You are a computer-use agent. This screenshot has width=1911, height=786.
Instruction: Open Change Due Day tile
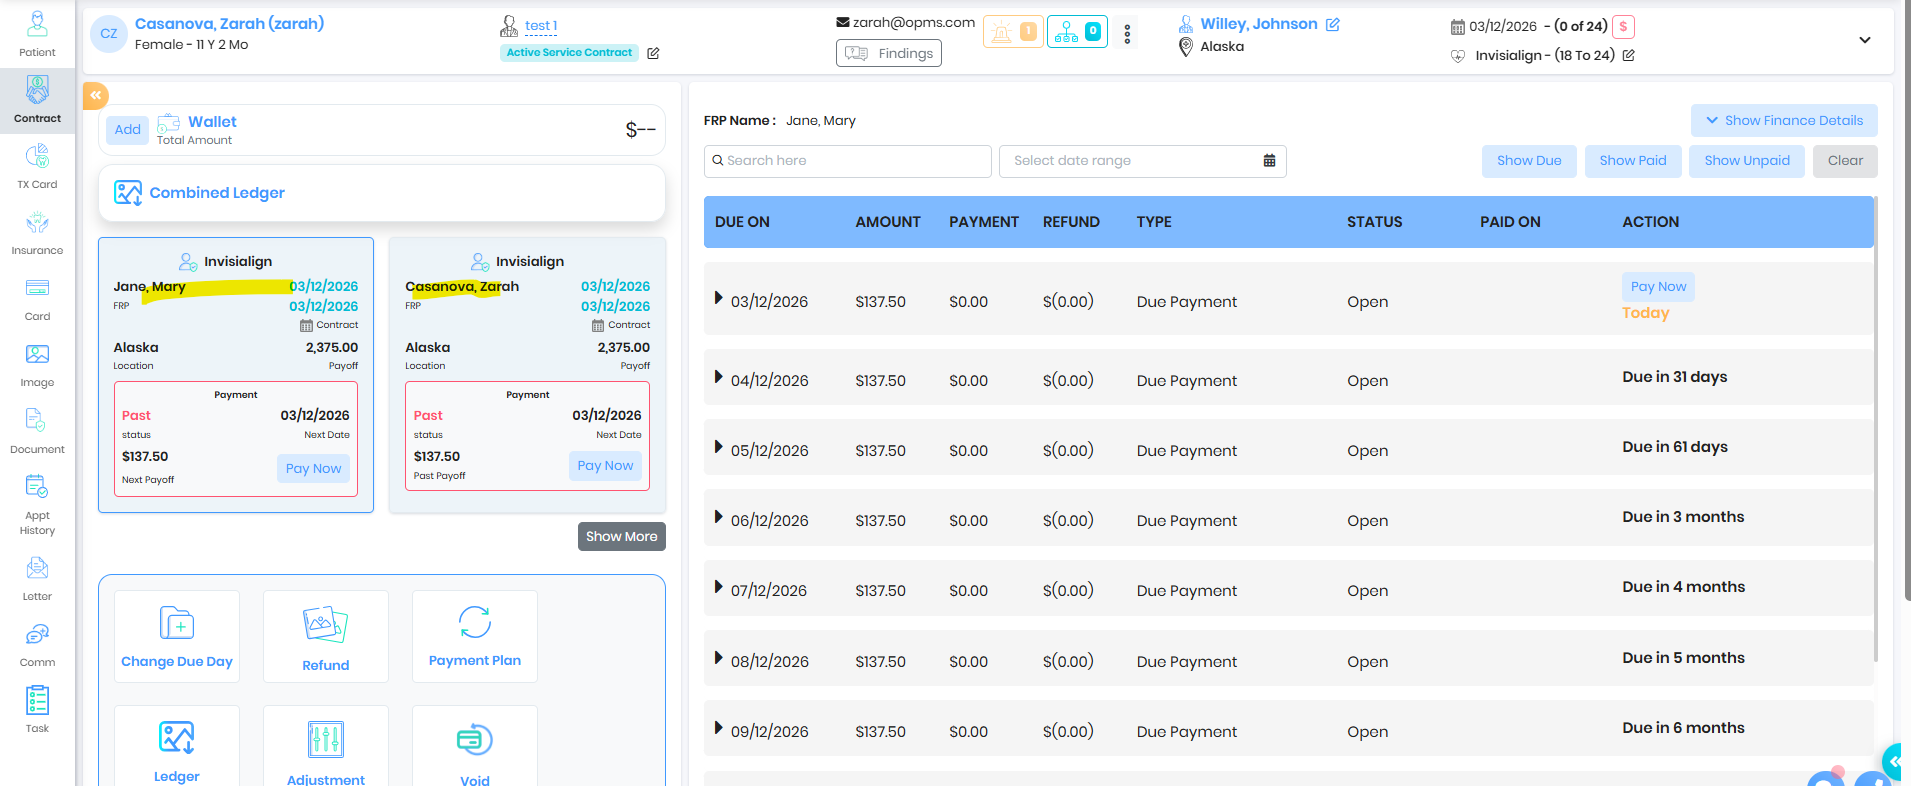pos(177,636)
